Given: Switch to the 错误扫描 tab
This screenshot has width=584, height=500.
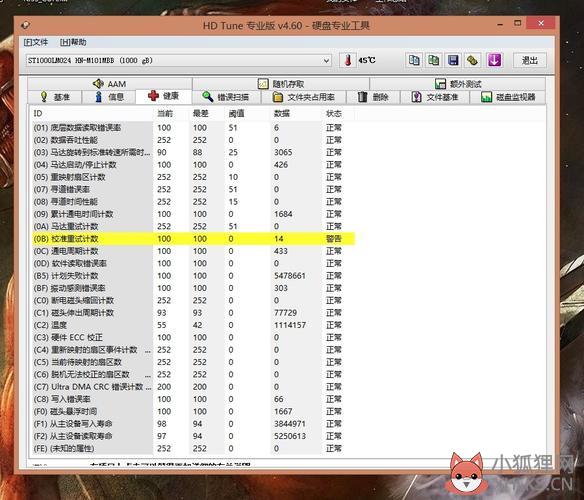Looking at the screenshot, I should pos(226,97).
